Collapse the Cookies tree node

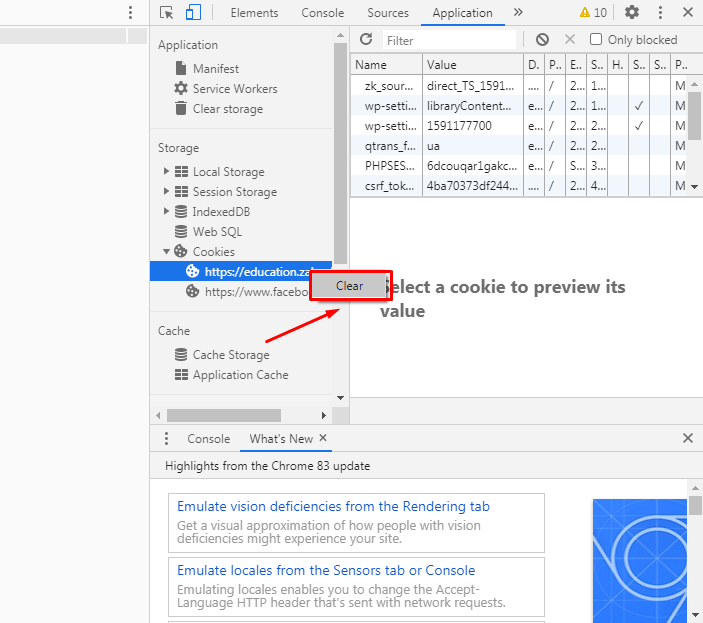coord(166,252)
